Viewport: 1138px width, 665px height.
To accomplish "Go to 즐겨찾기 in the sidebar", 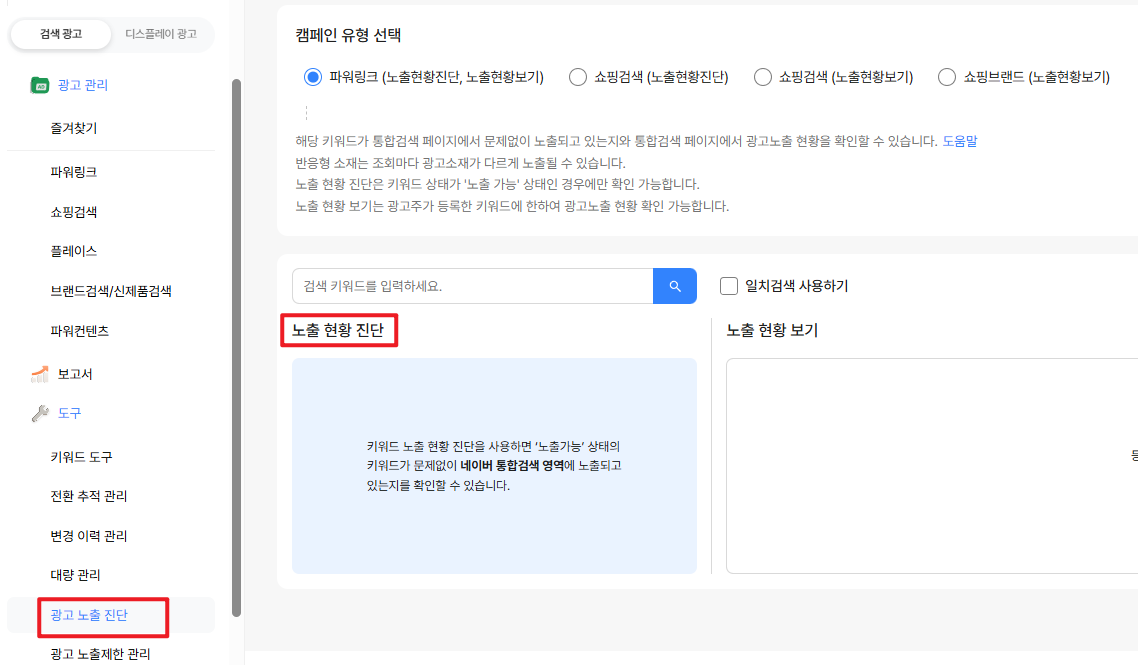I will click(73, 128).
